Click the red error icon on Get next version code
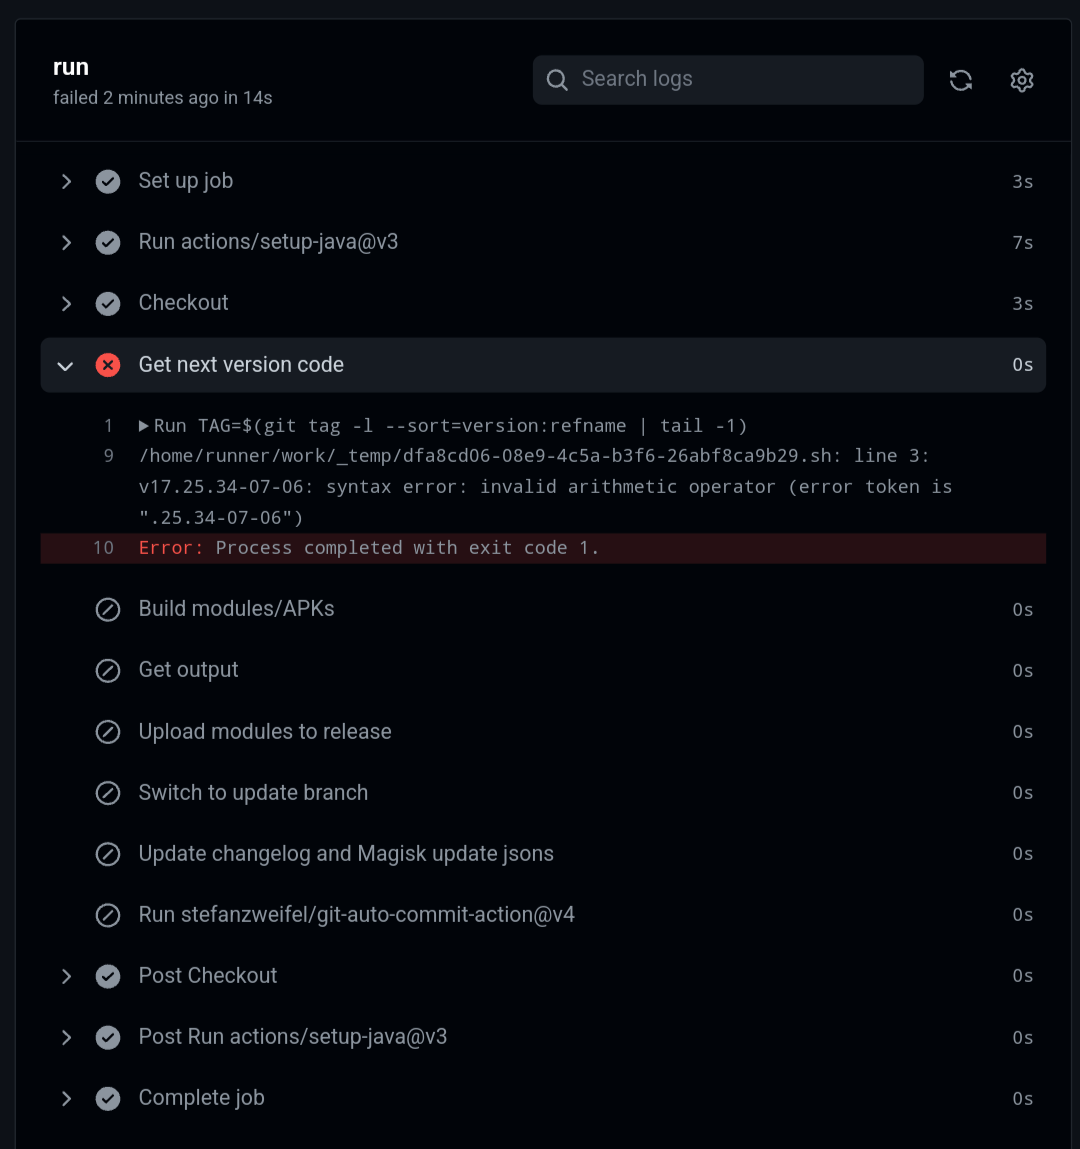 (107, 365)
